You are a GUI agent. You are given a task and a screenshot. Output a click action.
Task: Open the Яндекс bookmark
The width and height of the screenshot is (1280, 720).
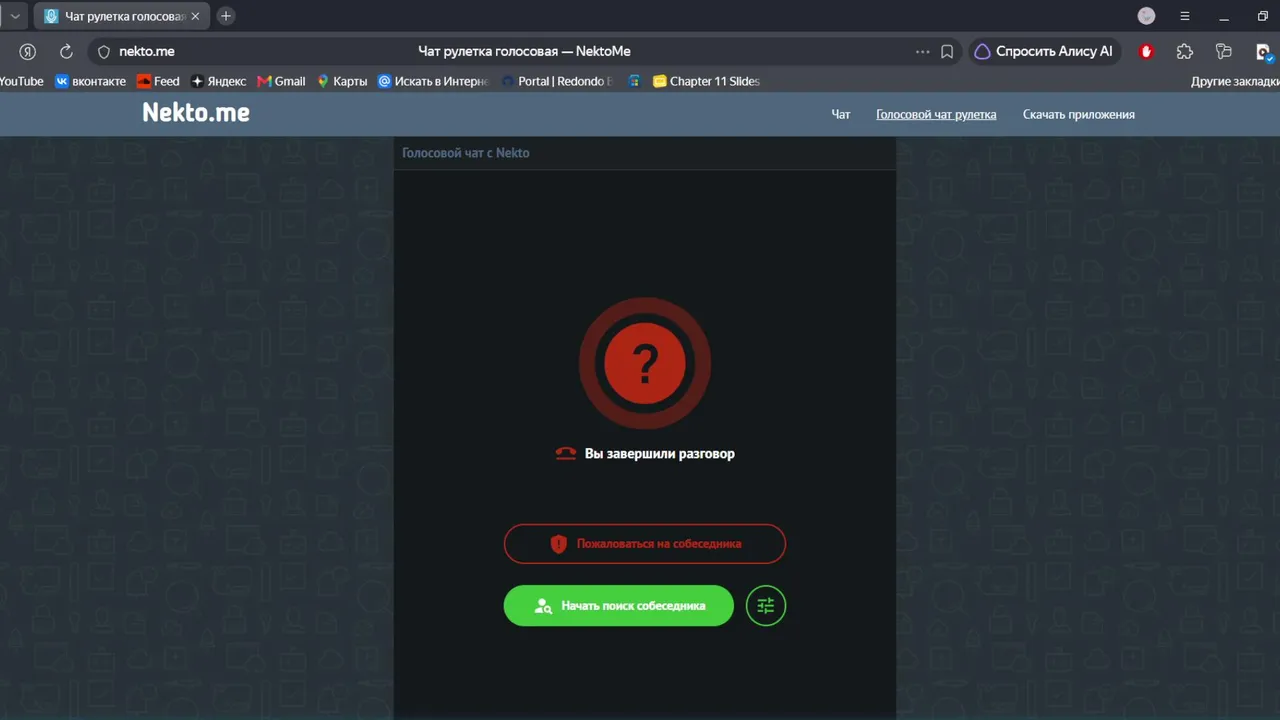point(218,81)
